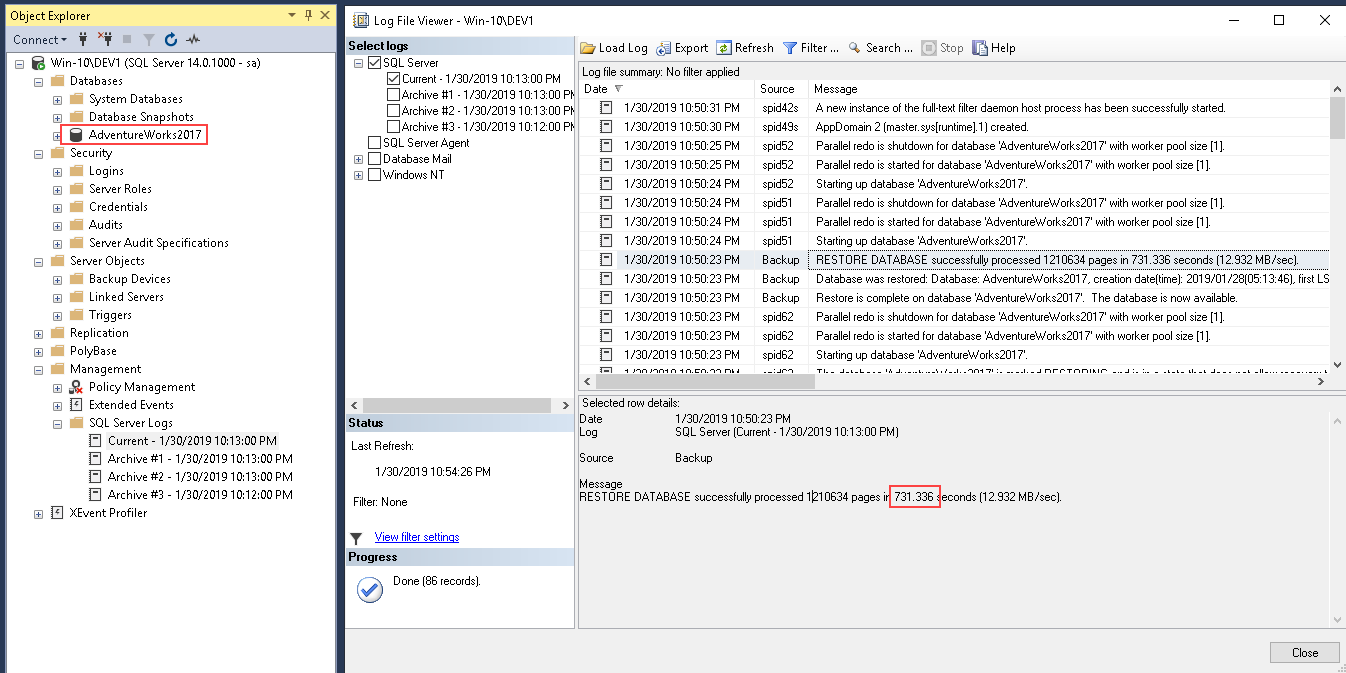This screenshot has width=1346, height=673.
Task: Click Disconnect plug icon with red X
Action: (105, 40)
